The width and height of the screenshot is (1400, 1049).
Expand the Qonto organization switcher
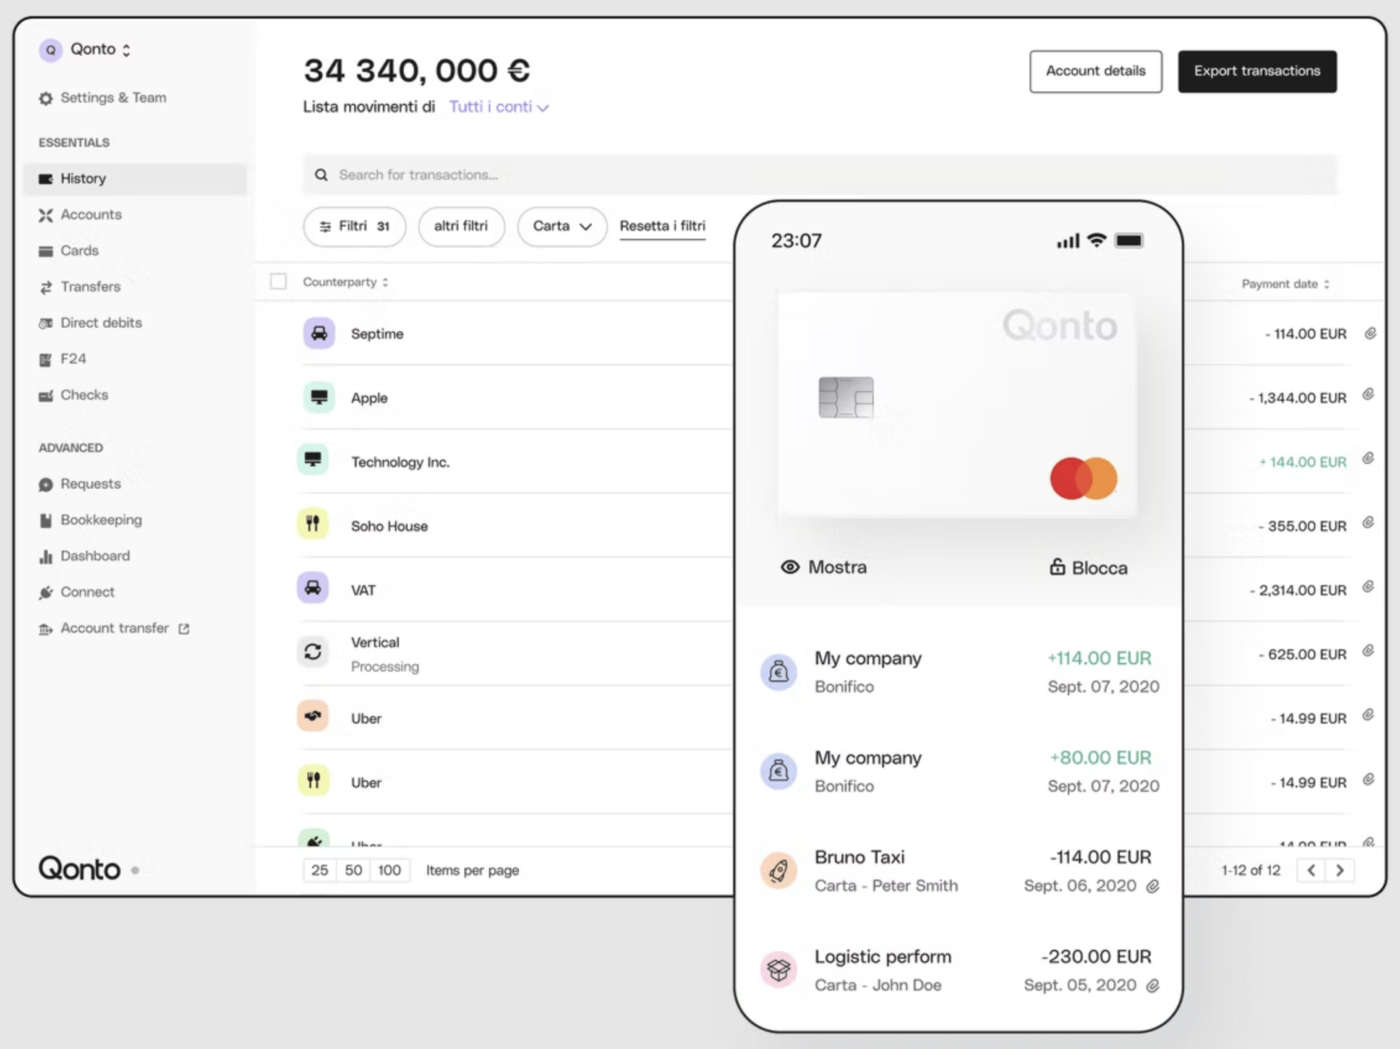[x=126, y=50]
